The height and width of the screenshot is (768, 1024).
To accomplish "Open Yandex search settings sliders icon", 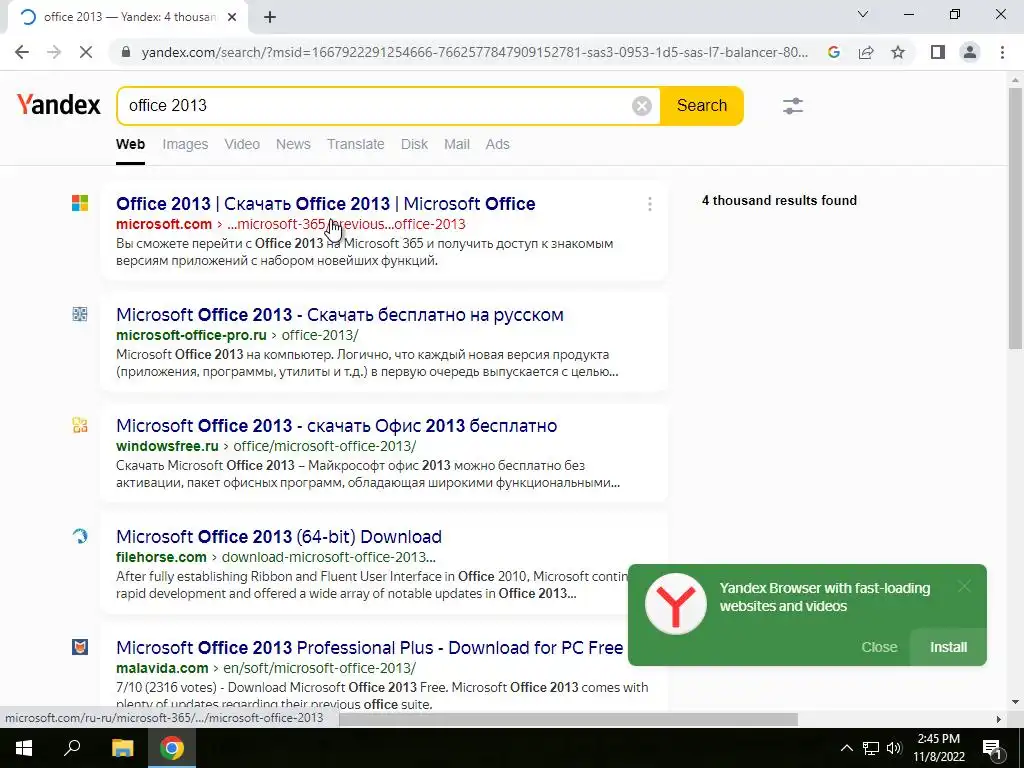I will coord(793,106).
